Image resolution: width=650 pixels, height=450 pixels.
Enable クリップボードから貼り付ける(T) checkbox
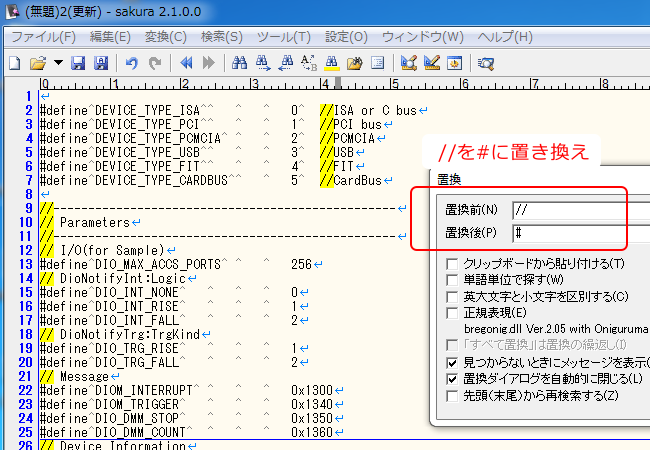452,264
